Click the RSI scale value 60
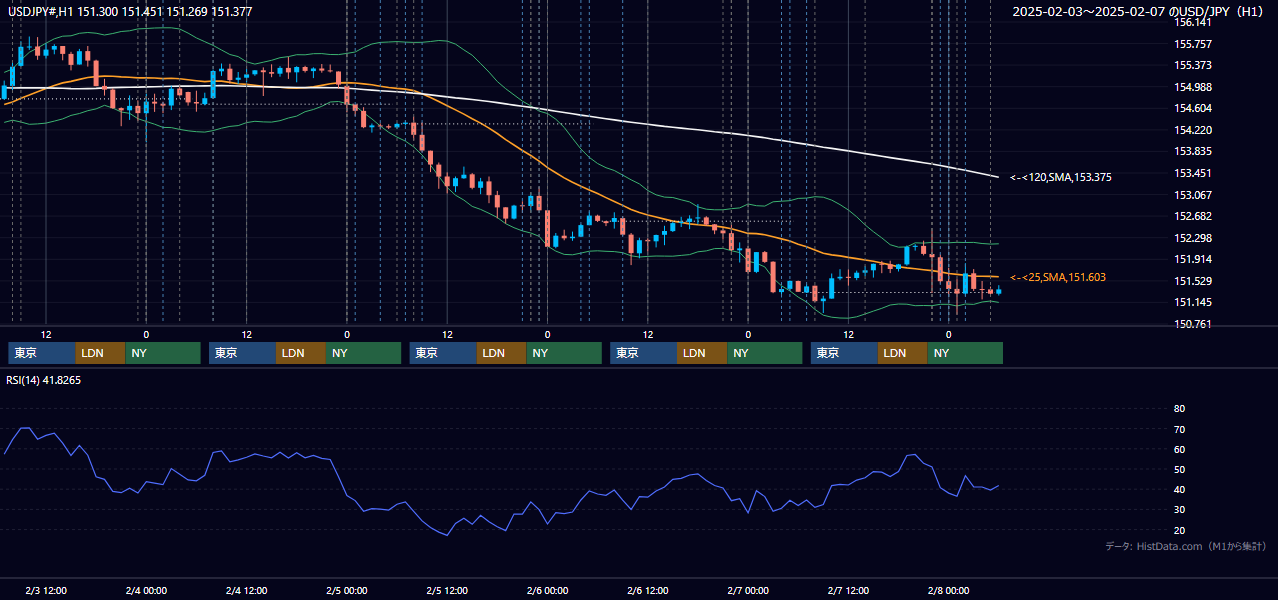The height and width of the screenshot is (600, 1278). coord(1179,449)
